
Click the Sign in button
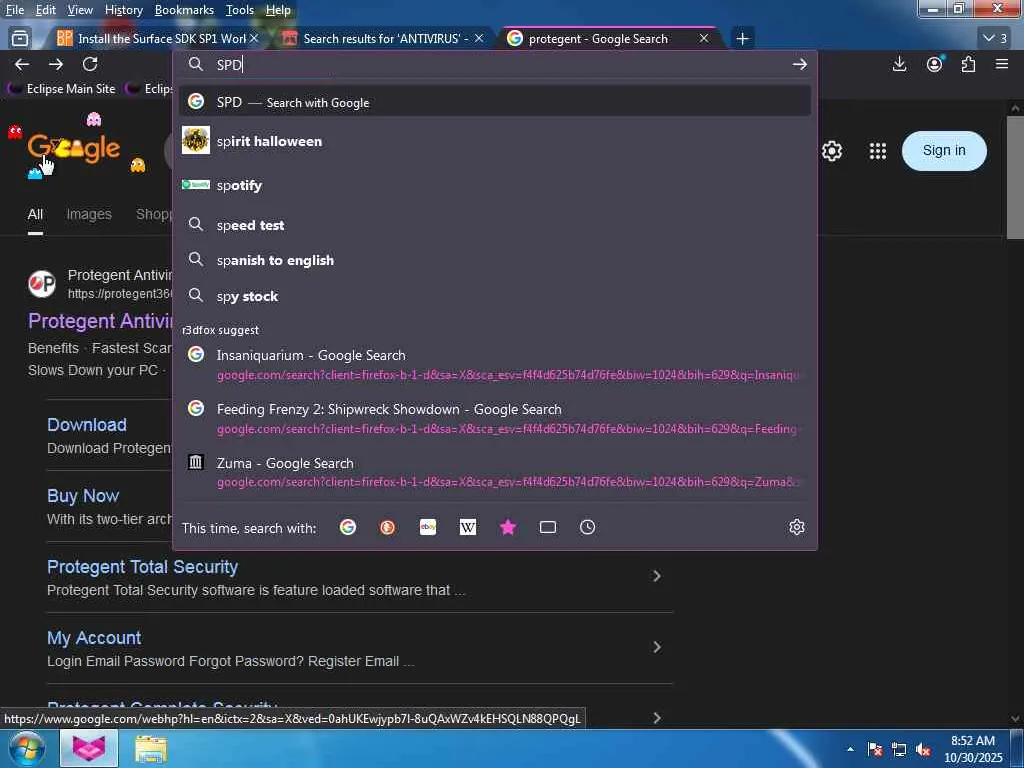944,151
